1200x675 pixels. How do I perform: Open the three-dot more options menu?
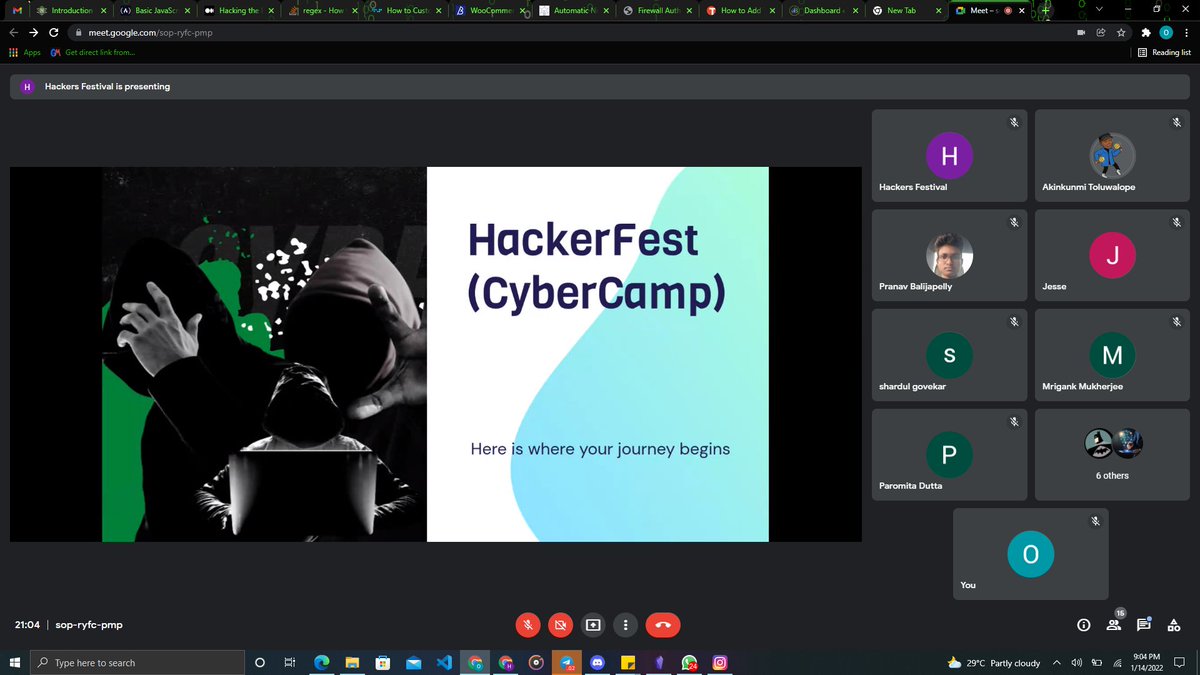tap(626, 625)
